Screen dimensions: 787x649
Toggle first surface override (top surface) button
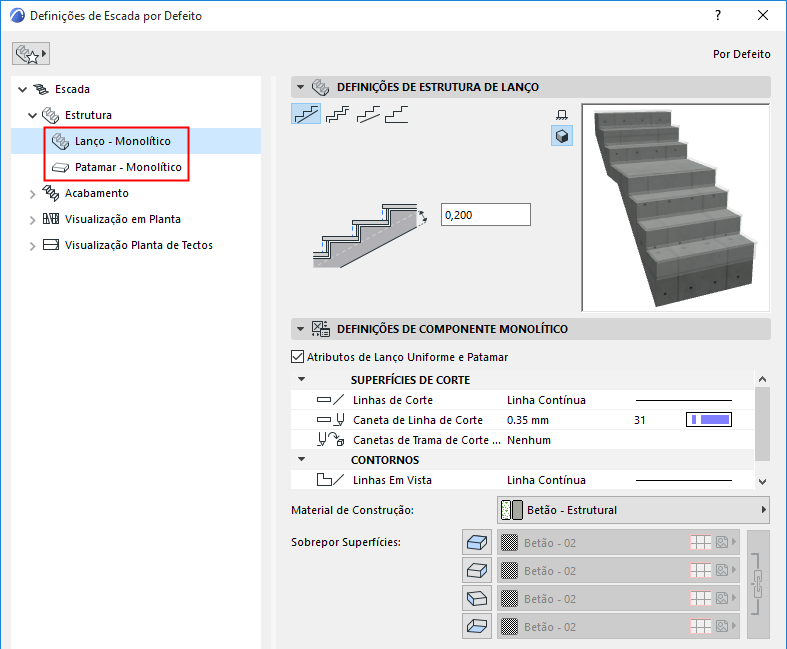[477, 542]
